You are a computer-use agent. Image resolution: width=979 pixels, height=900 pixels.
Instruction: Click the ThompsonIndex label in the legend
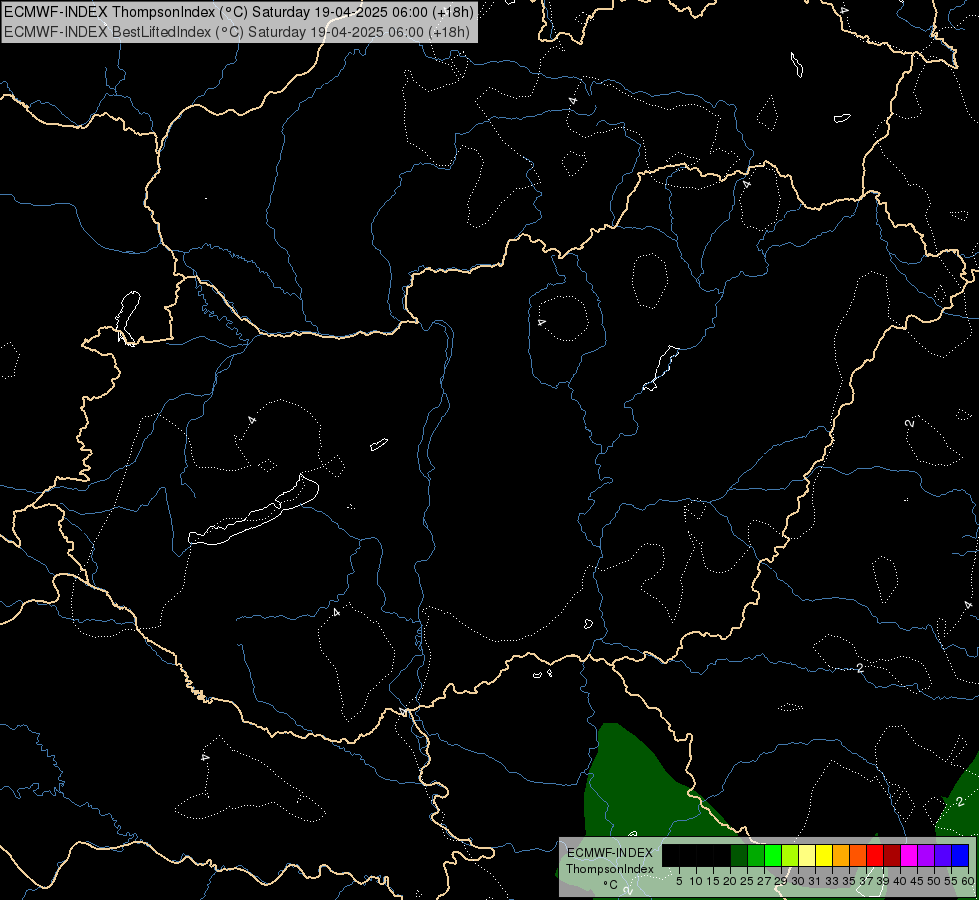coord(609,869)
